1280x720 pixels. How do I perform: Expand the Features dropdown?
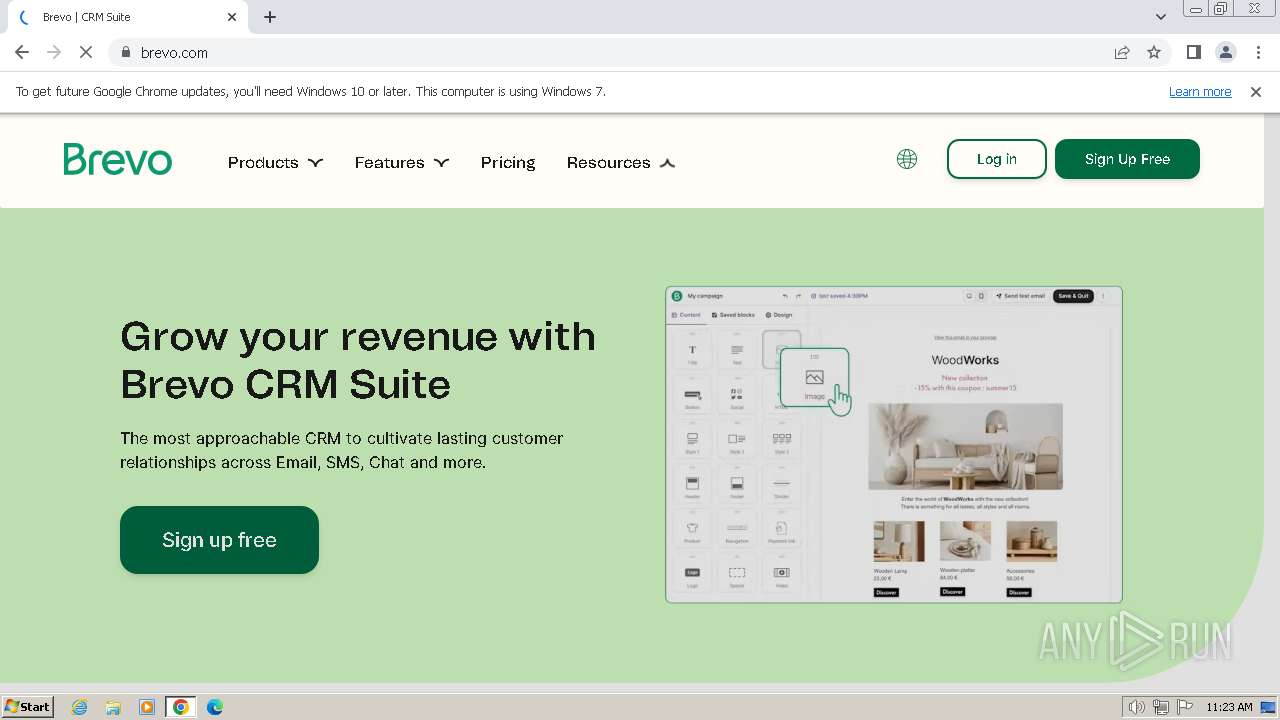(402, 162)
